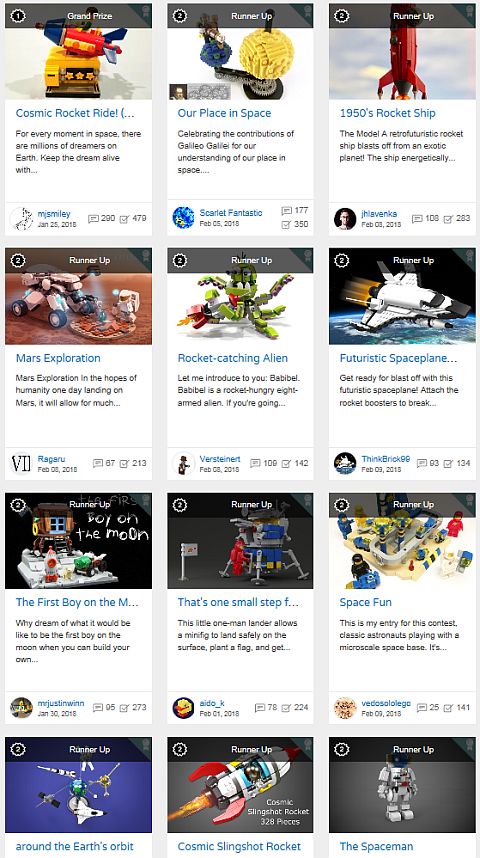Visit vedosololego's username link
Image resolution: width=480 pixels, height=858 pixels.
pyautogui.click(x=386, y=703)
